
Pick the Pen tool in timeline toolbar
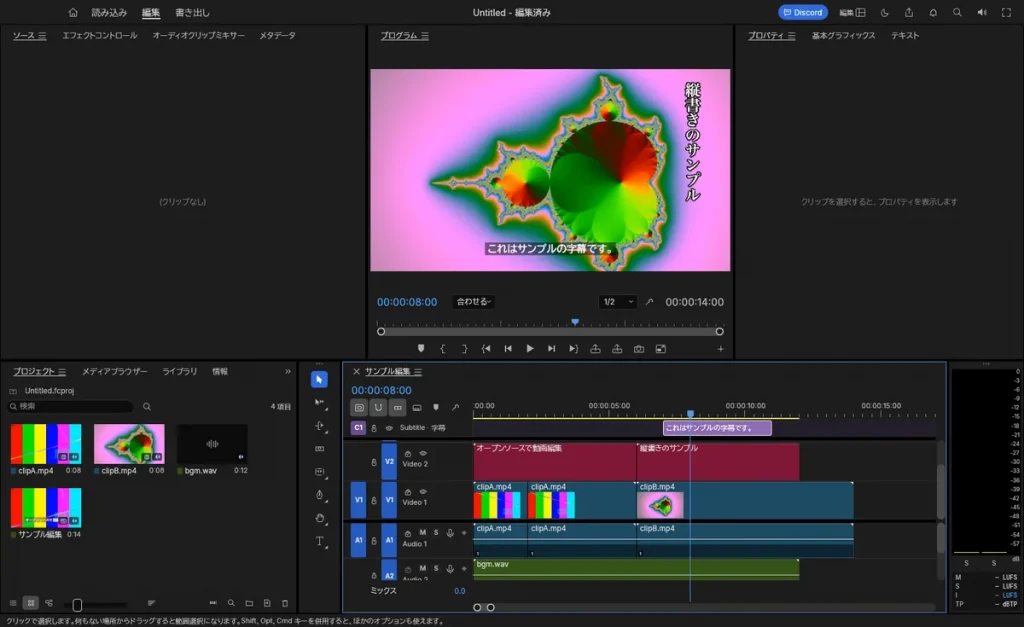click(x=319, y=494)
